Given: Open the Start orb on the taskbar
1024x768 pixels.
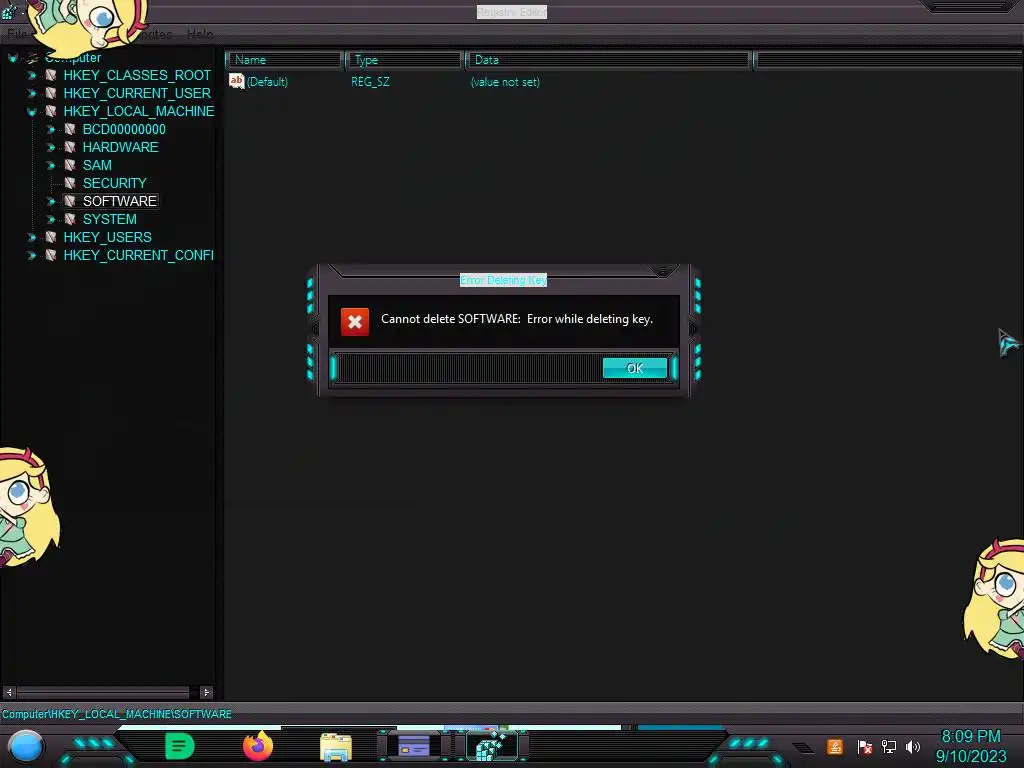Looking at the screenshot, I should 26,746.
